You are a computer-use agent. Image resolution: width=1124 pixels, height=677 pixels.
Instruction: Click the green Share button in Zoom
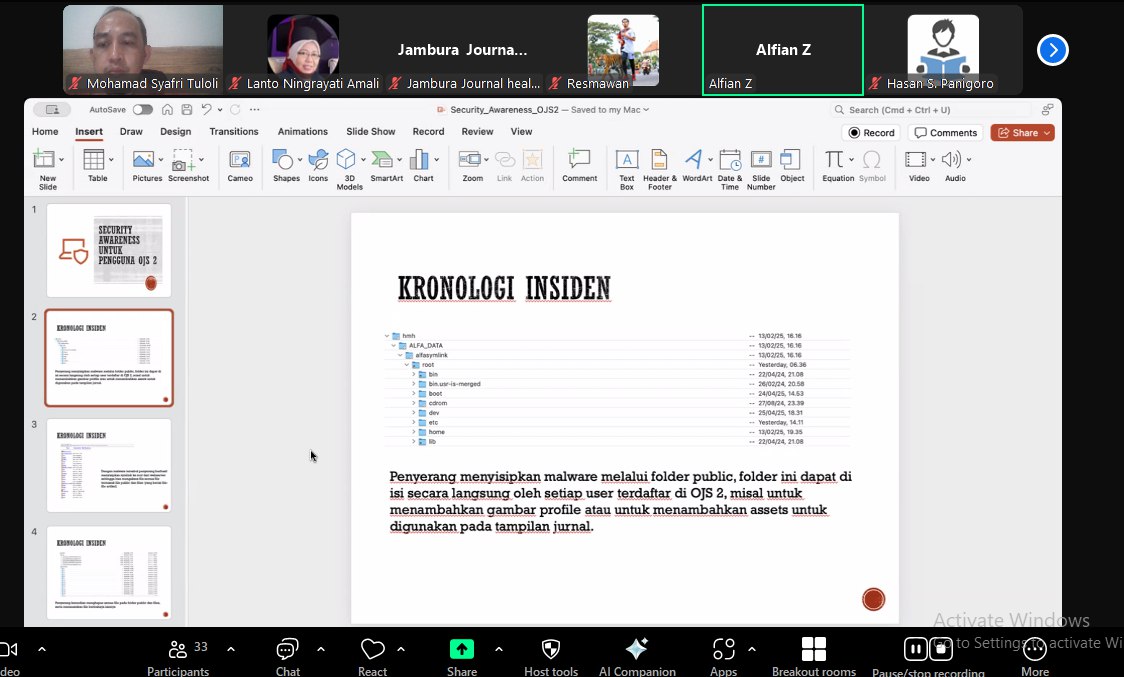[x=462, y=657]
